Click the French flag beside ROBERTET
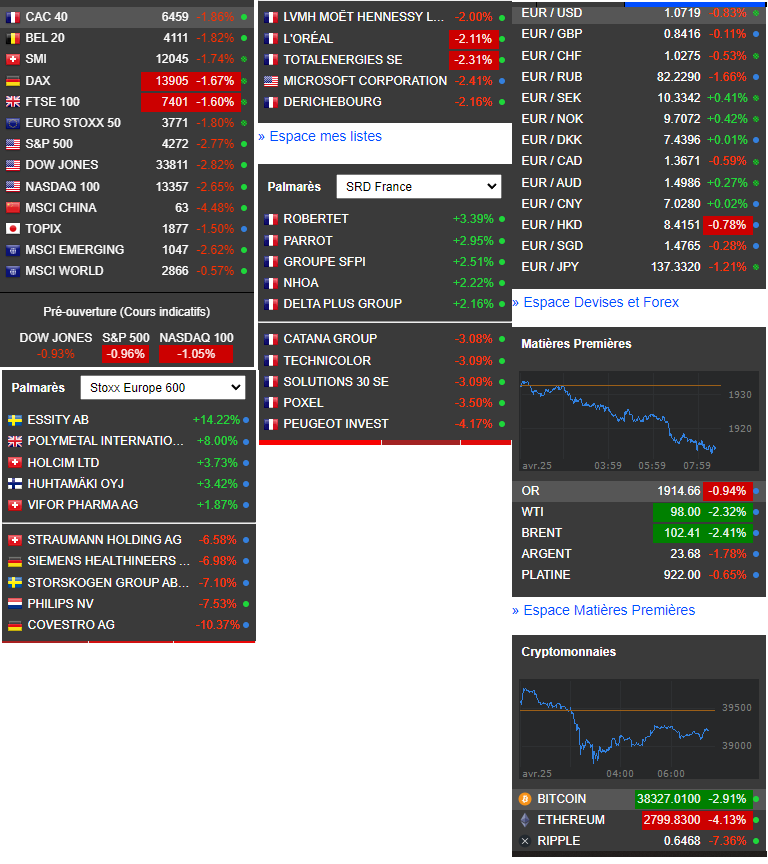Screen dimensions: 768x864 271,219
